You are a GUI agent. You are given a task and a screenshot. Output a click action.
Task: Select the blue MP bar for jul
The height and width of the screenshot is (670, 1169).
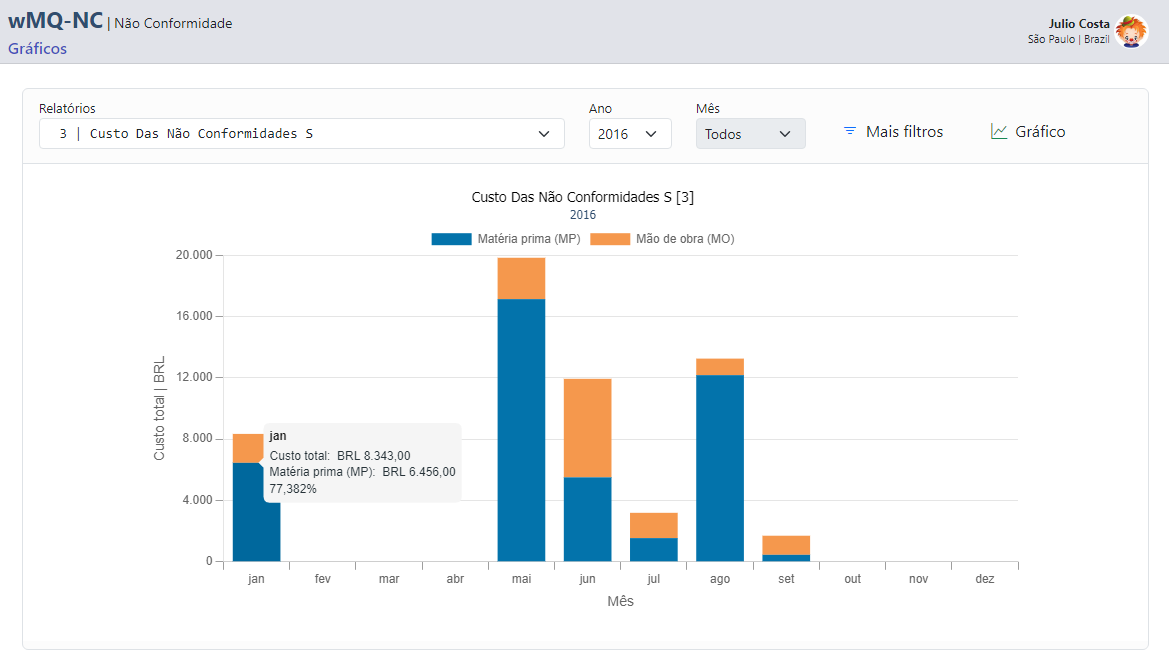[654, 549]
